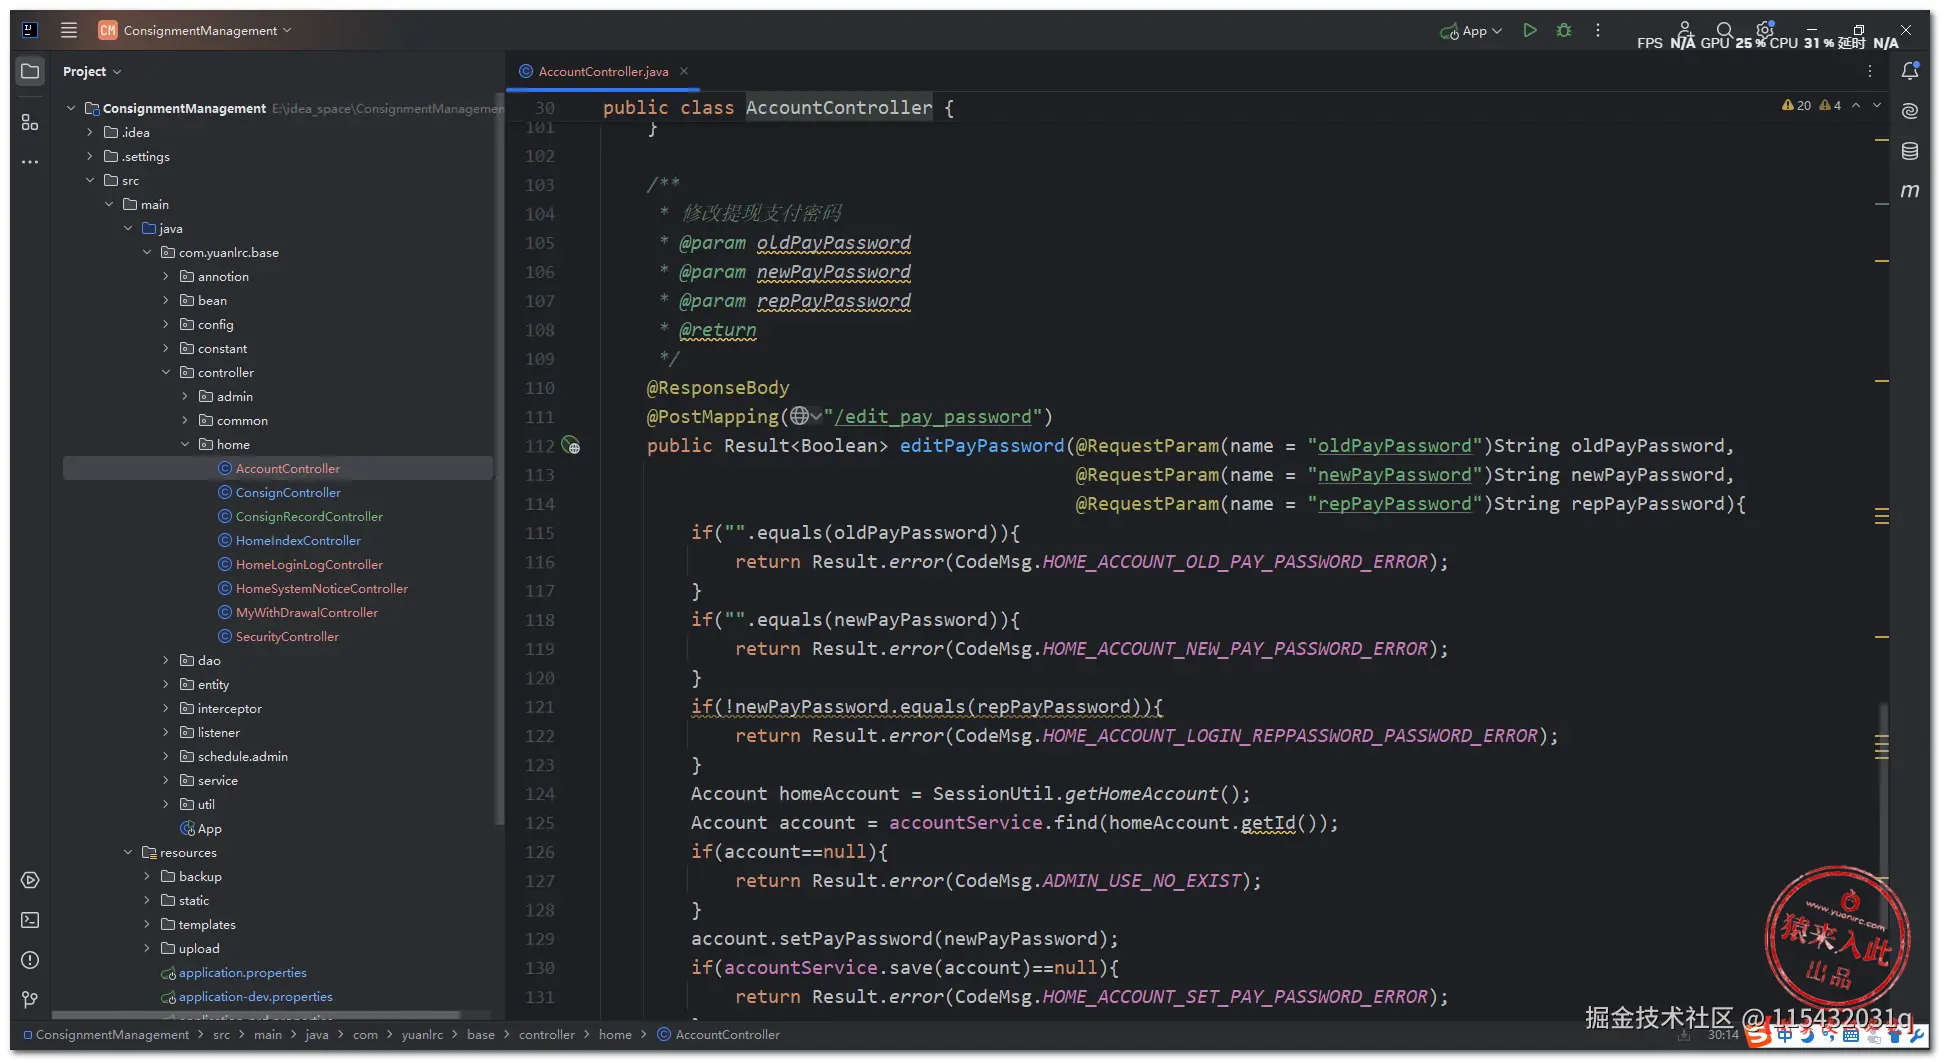Select the App class in the project tree
1941x1061 pixels.
(x=209, y=828)
